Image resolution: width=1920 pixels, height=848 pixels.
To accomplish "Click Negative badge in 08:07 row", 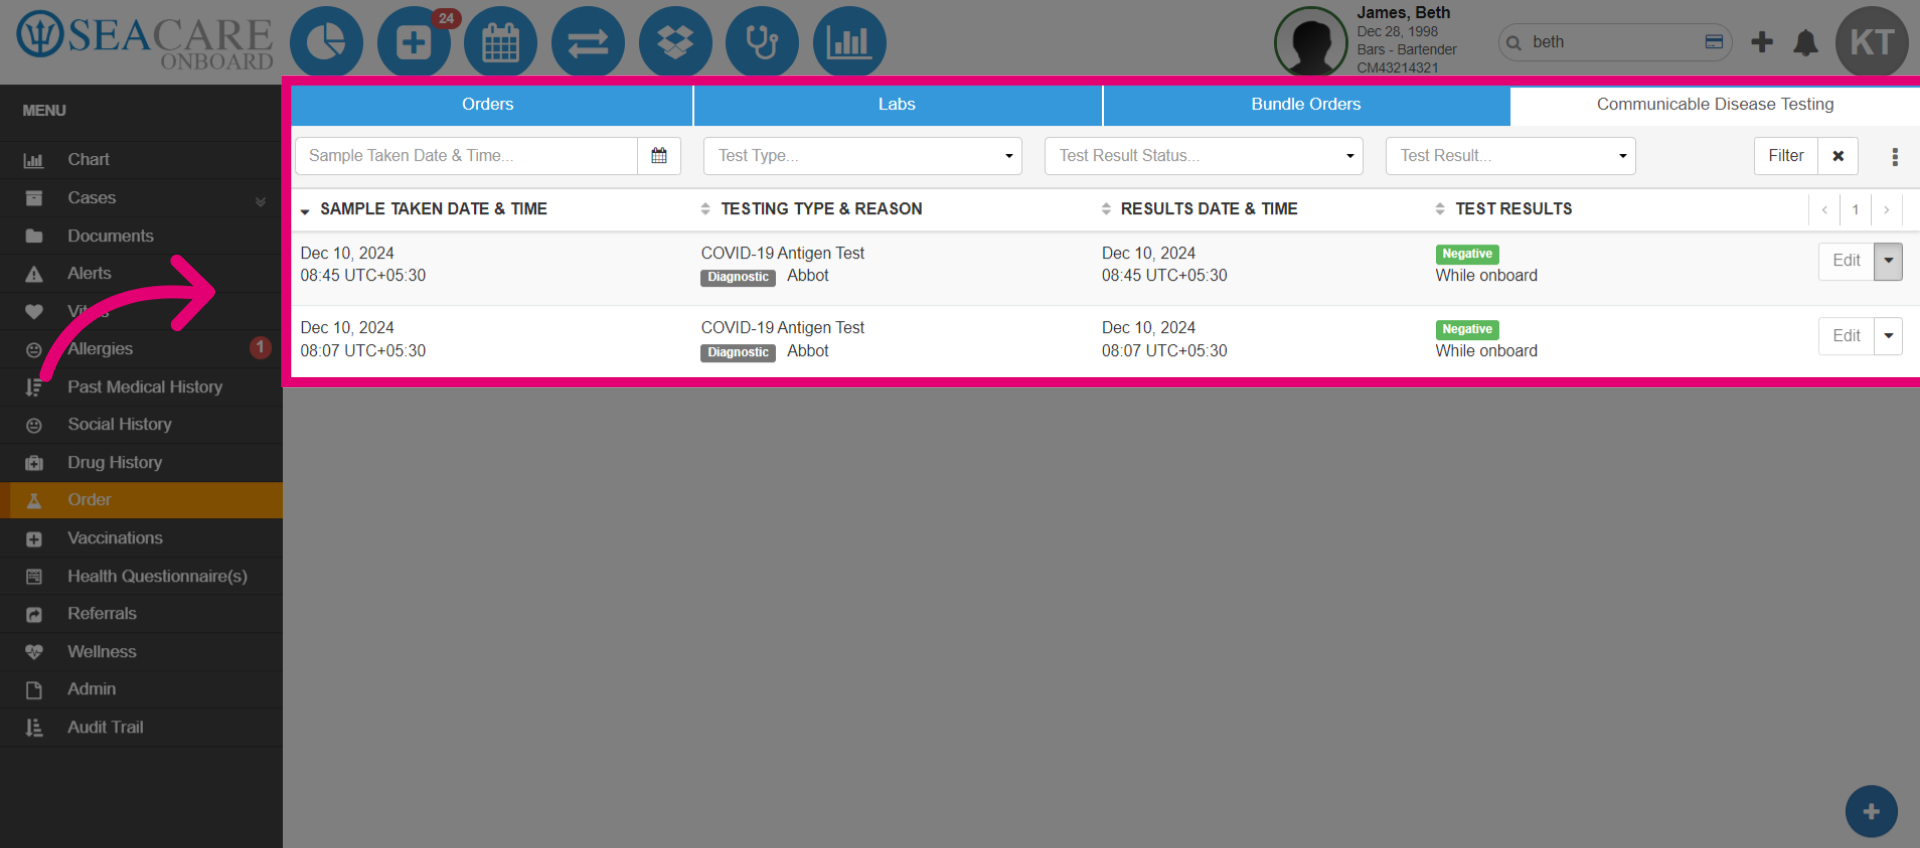I will (x=1467, y=329).
